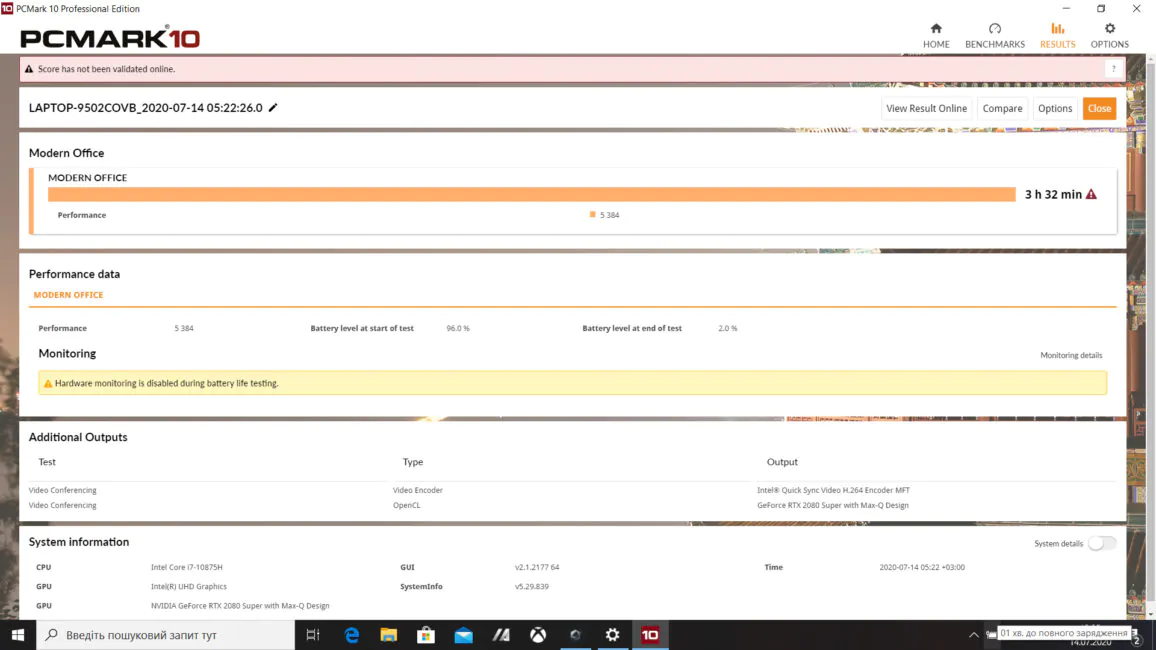Open the slanted-stripes app on taskbar
Image resolution: width=1156 pixels, height=650 pixels.
coord(501,635)
